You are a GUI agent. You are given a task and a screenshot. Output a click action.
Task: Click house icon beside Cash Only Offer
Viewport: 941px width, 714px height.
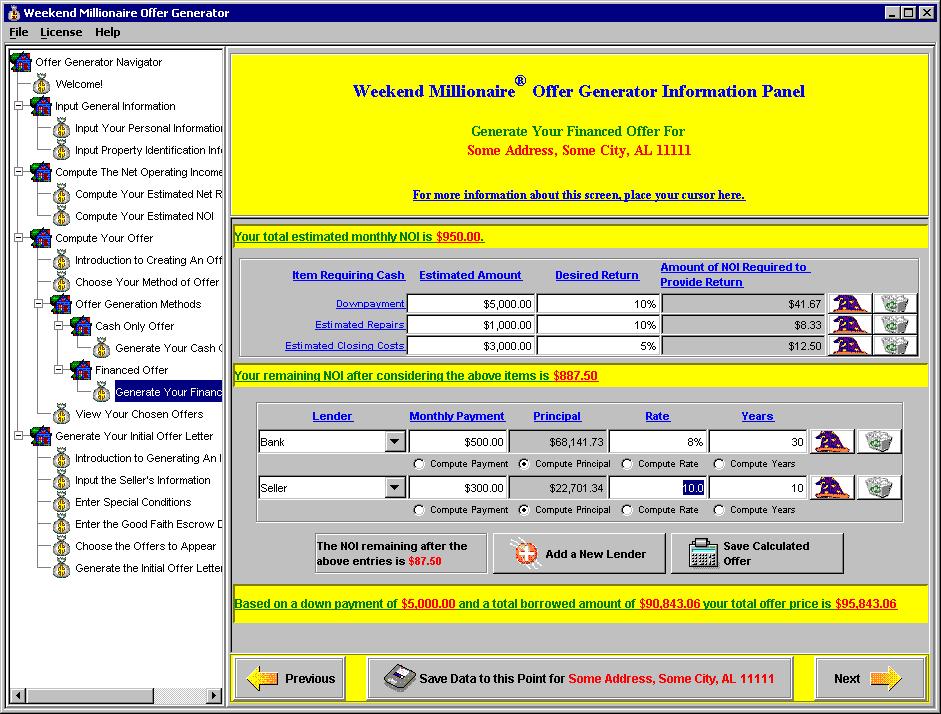[x=81, y=326]
